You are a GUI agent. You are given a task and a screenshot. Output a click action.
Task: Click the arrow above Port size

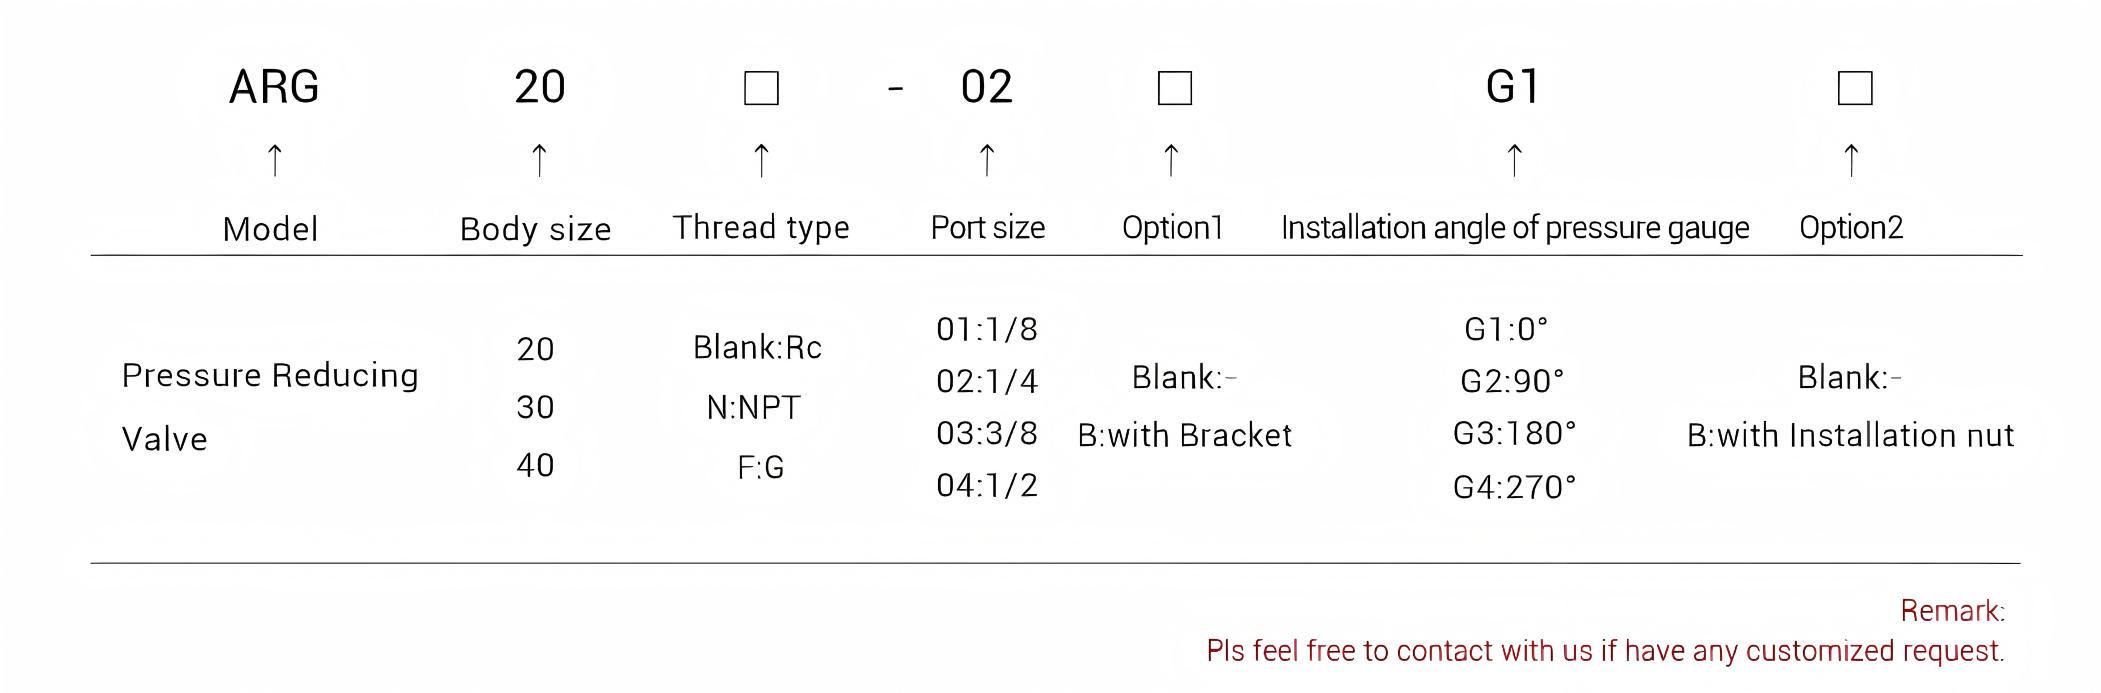tap(987, 160)
